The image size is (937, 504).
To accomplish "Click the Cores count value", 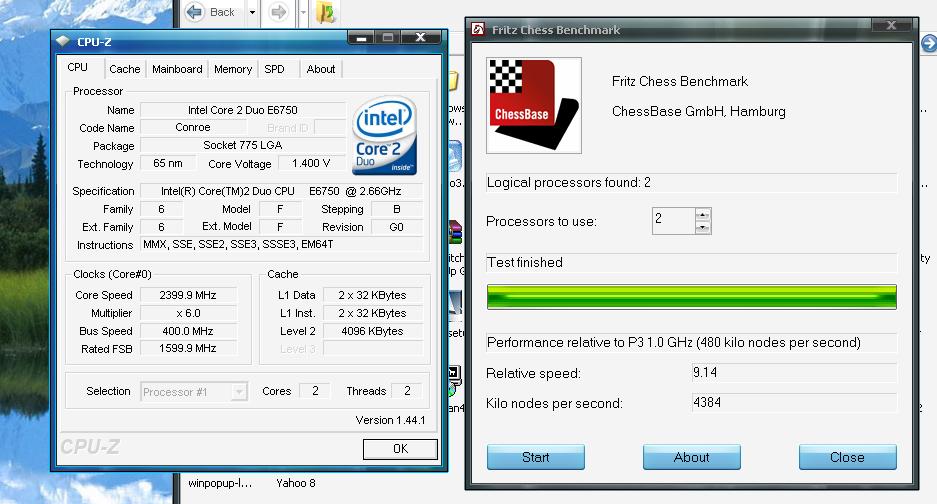I will (314, 391).
